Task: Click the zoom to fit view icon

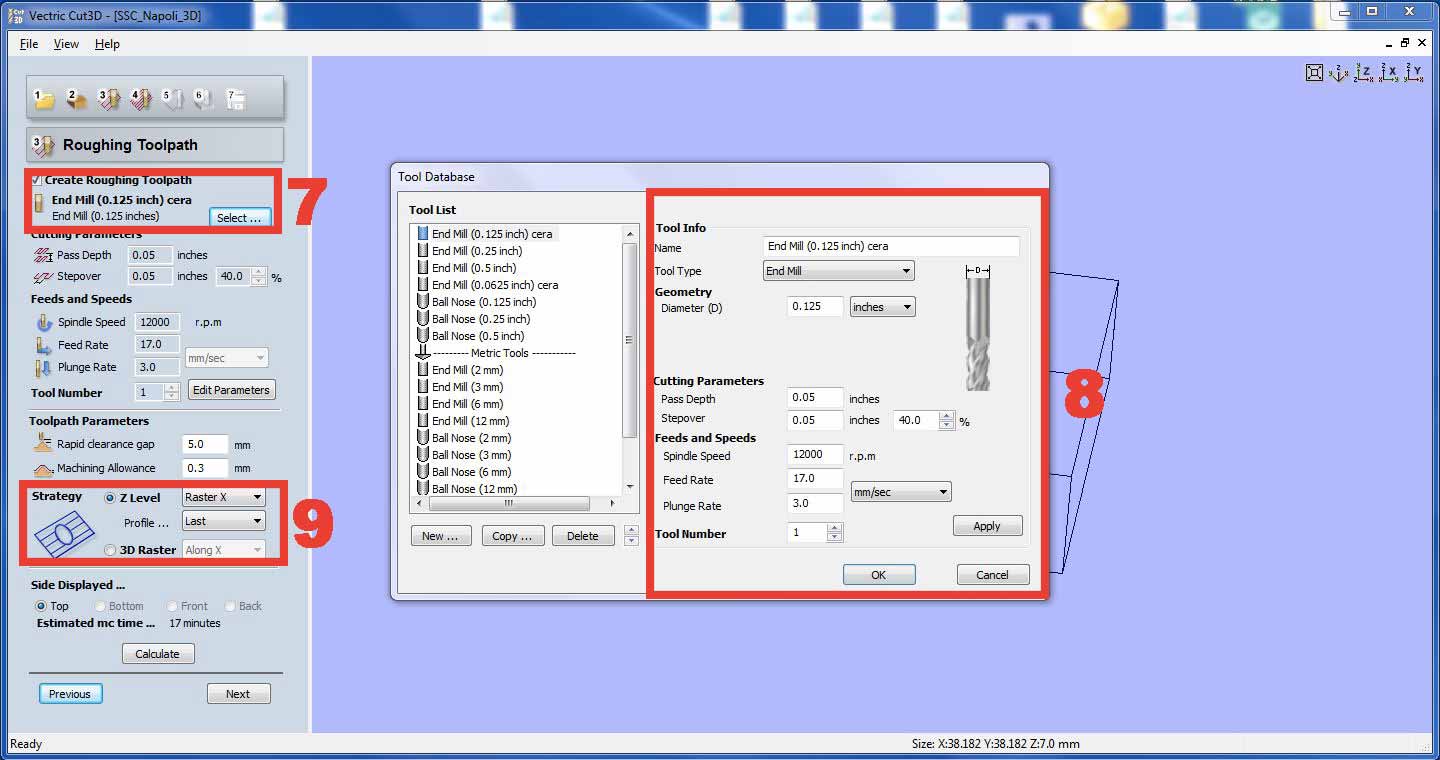Action: [1314, 72]
